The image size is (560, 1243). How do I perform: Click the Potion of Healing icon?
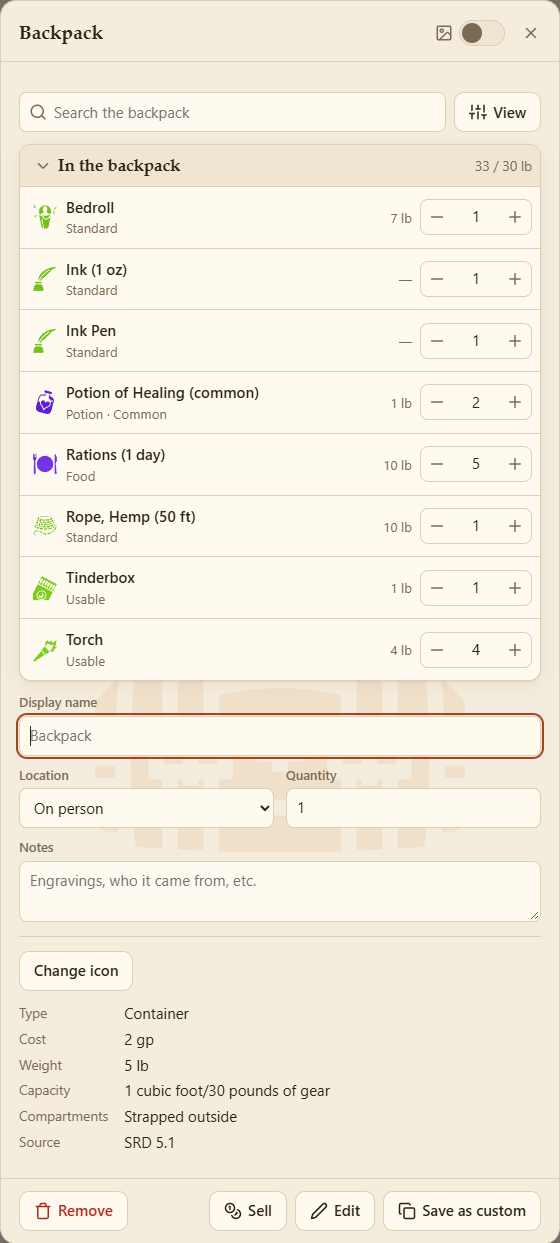(x=44, y=403)
